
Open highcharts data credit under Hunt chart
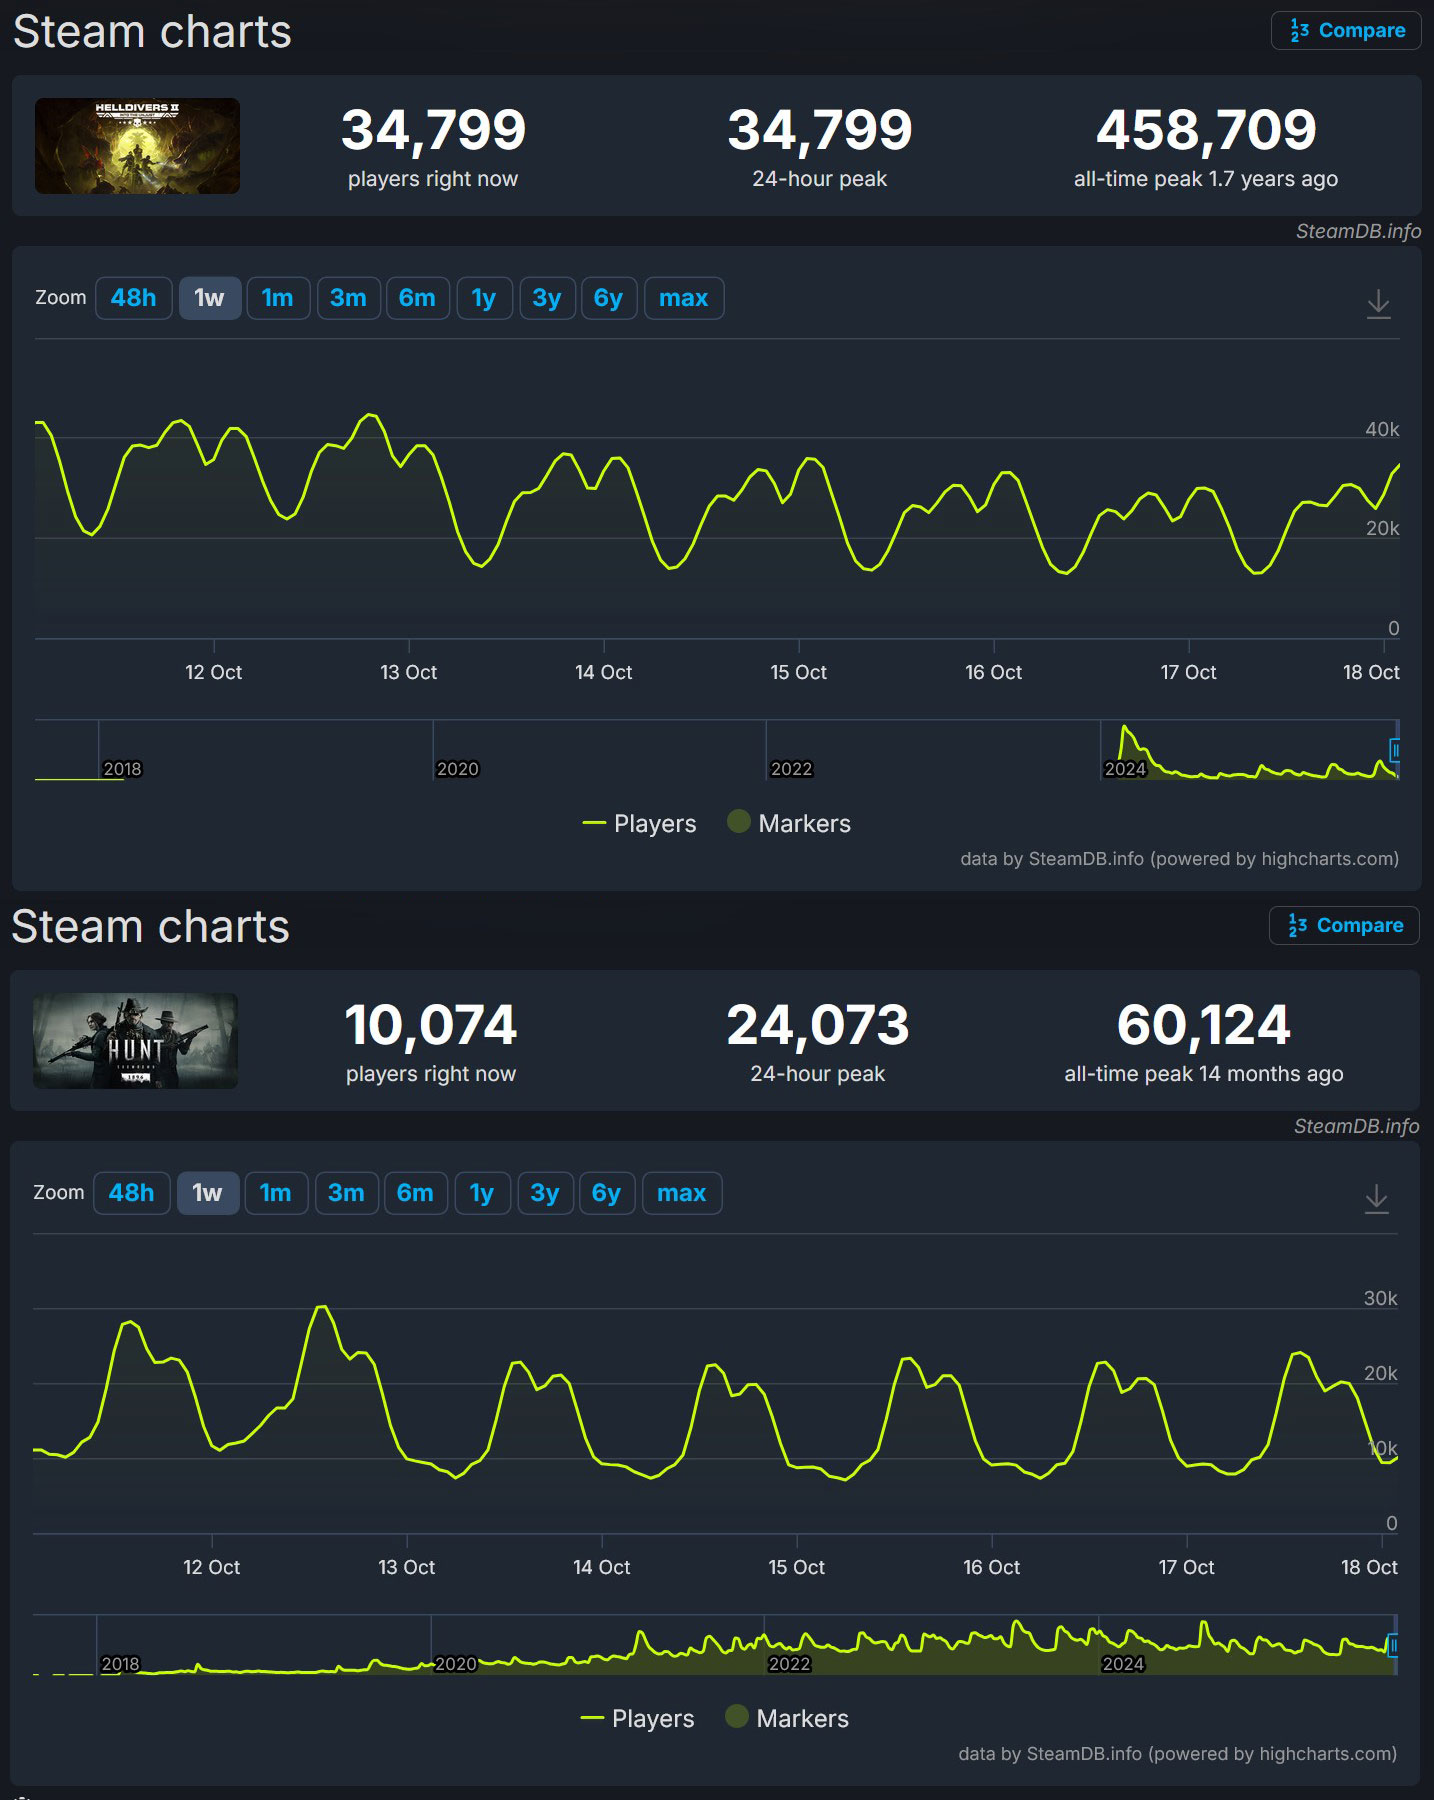pyautogui.click(x=1177, y=1754)
